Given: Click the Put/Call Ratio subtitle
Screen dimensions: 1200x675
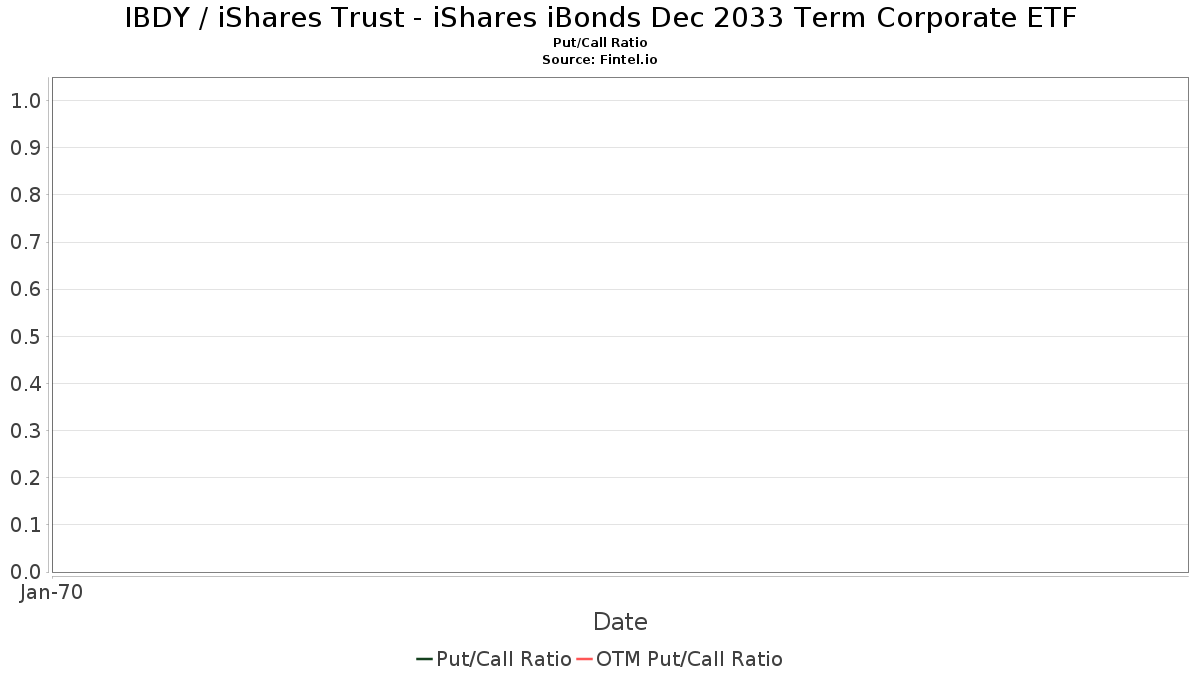Looking at the screenshot, I should pos(600,43).
